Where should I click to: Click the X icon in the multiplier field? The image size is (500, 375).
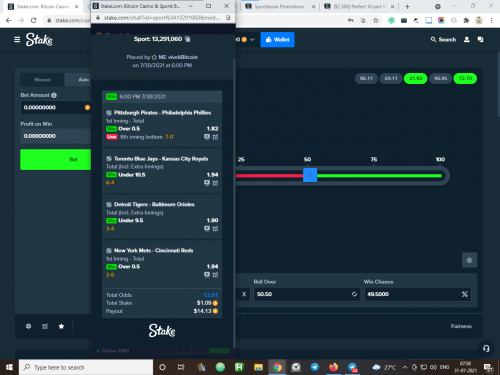(x=244, y=294)
